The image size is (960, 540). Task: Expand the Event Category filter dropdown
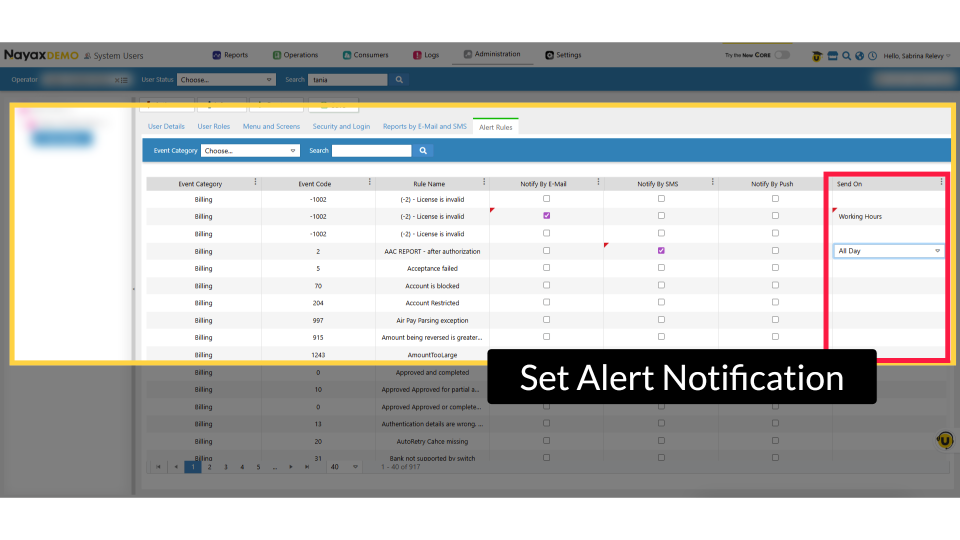point(250,151)
